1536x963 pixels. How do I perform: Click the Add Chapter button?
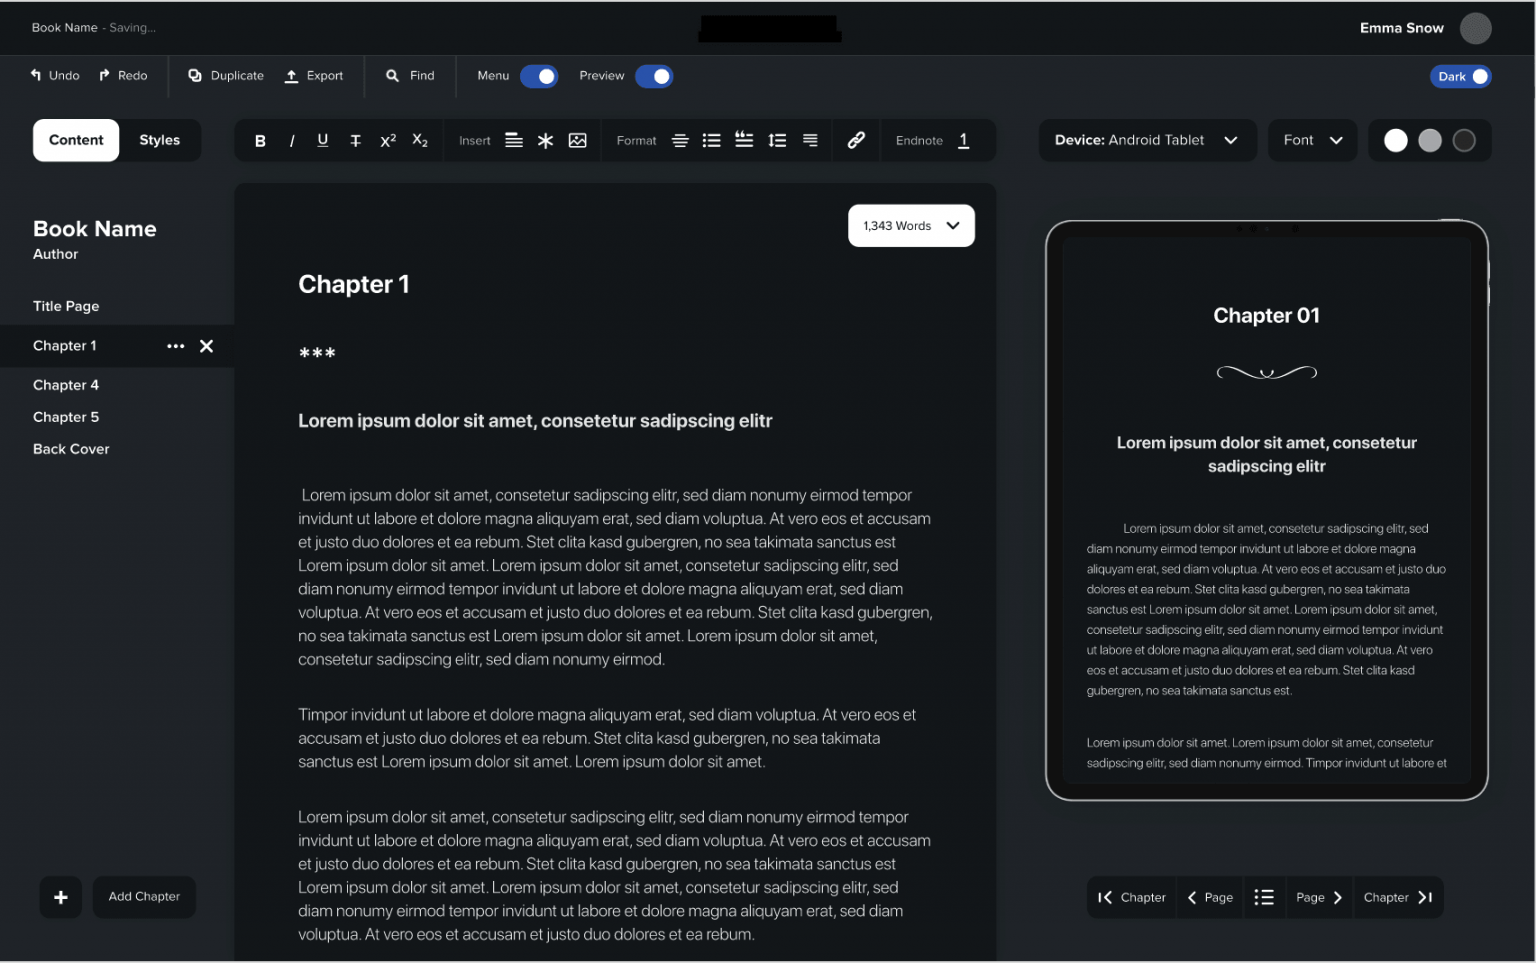[143, 896]
